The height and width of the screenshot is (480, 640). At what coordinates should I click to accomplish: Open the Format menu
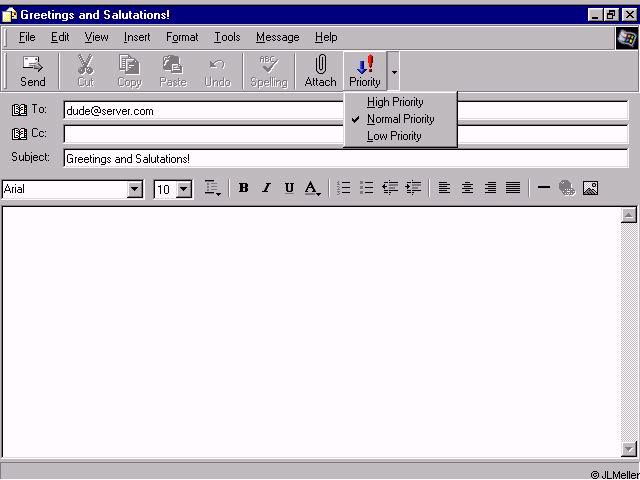click(182, 37)
